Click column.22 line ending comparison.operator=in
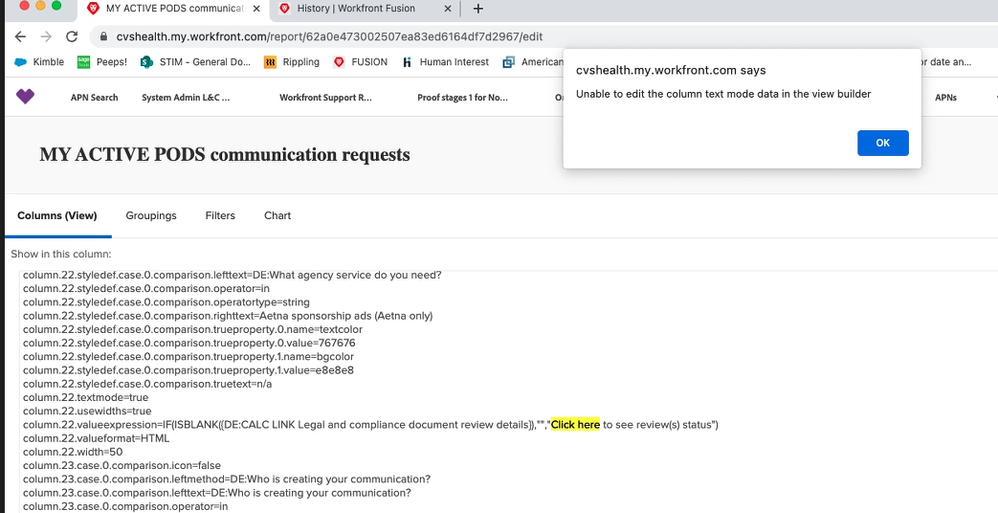Screen dimensions: 998x513 146,288
